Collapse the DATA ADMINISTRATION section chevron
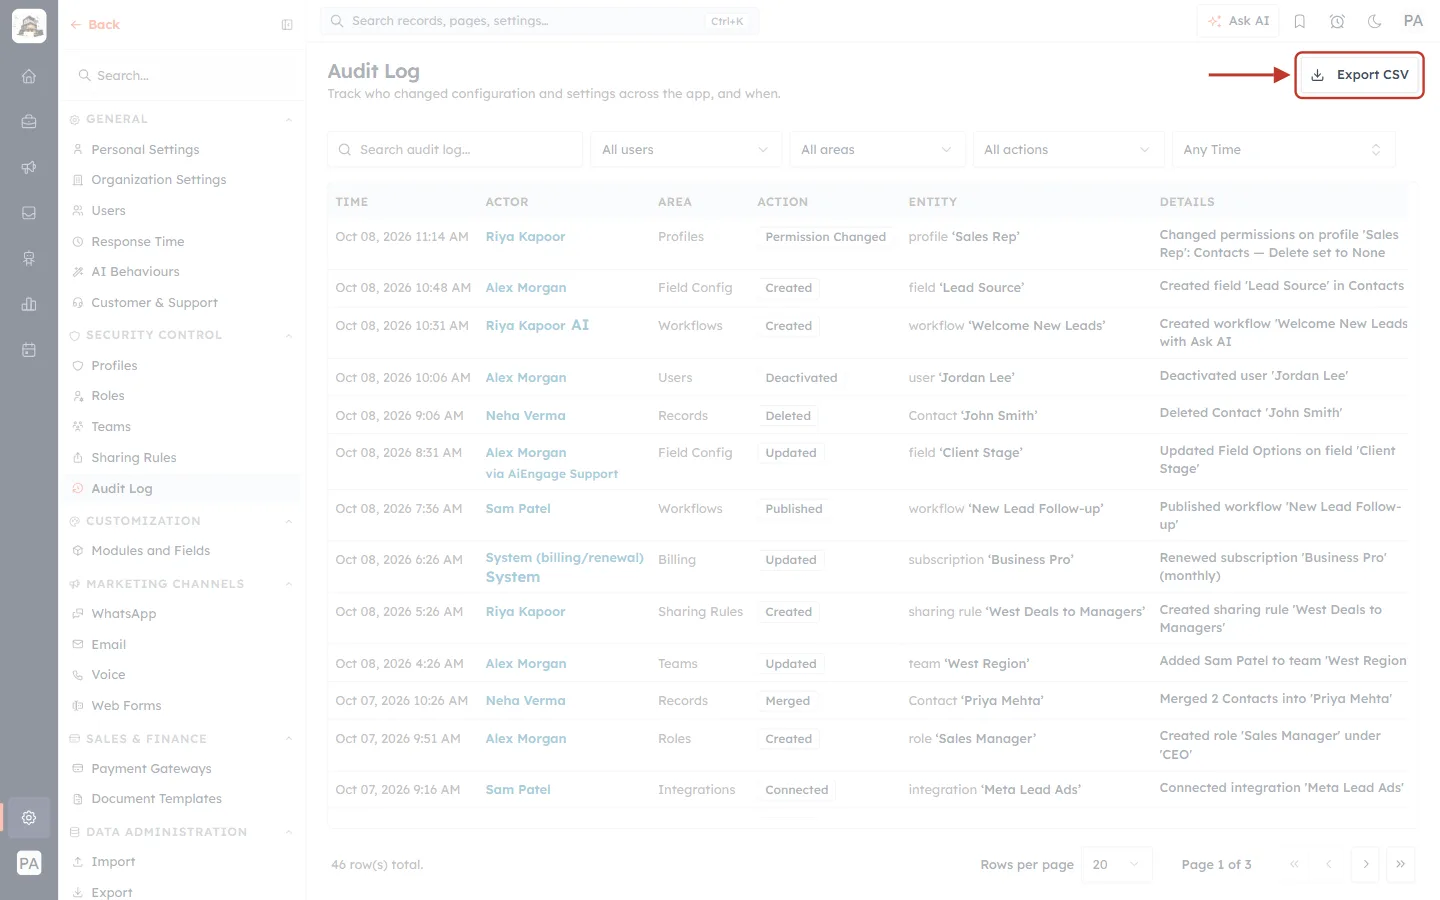Screen dimensions: 1440x900 289,833
